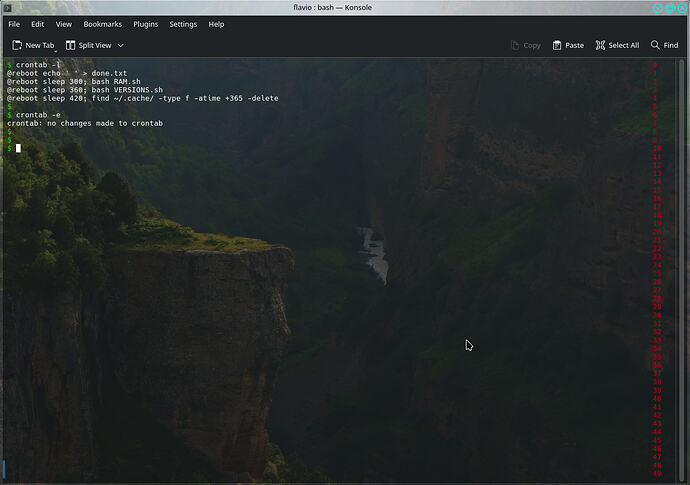Click the Paste clipboard icon

coord(557,45)
